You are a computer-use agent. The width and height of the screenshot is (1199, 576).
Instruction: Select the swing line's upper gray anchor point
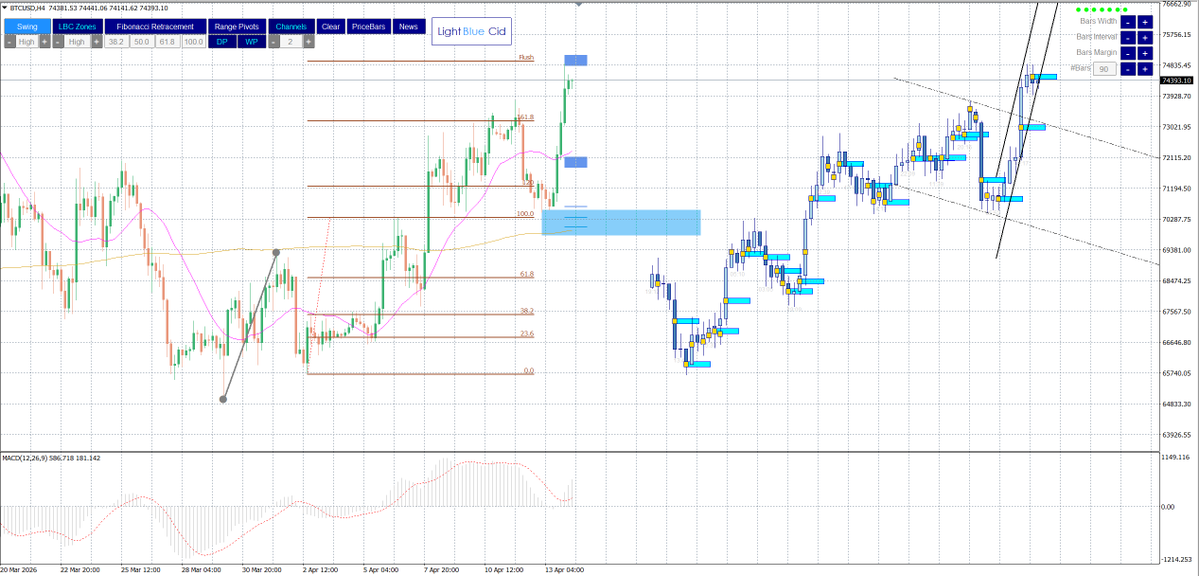click(x=277, y=252)
